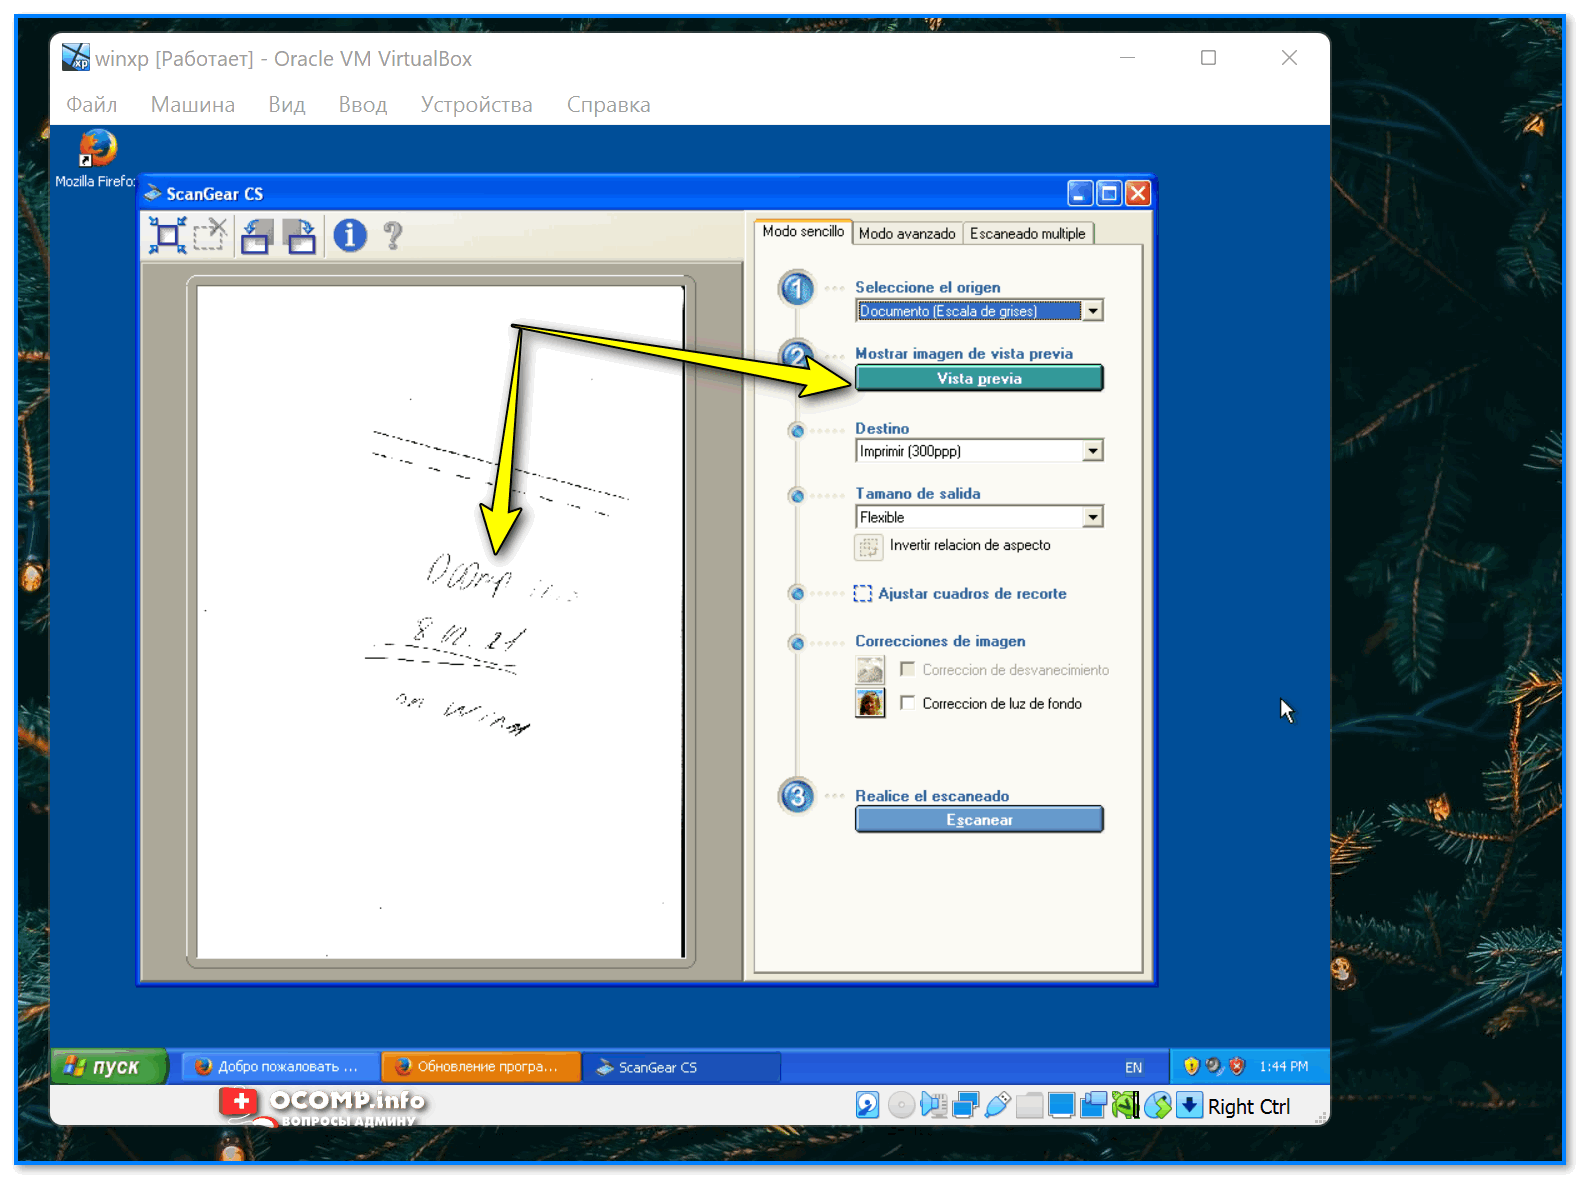Open the Escaneado multiple tab
The height and width of the screenshot is (1179, 1580).
point(1027,233)
